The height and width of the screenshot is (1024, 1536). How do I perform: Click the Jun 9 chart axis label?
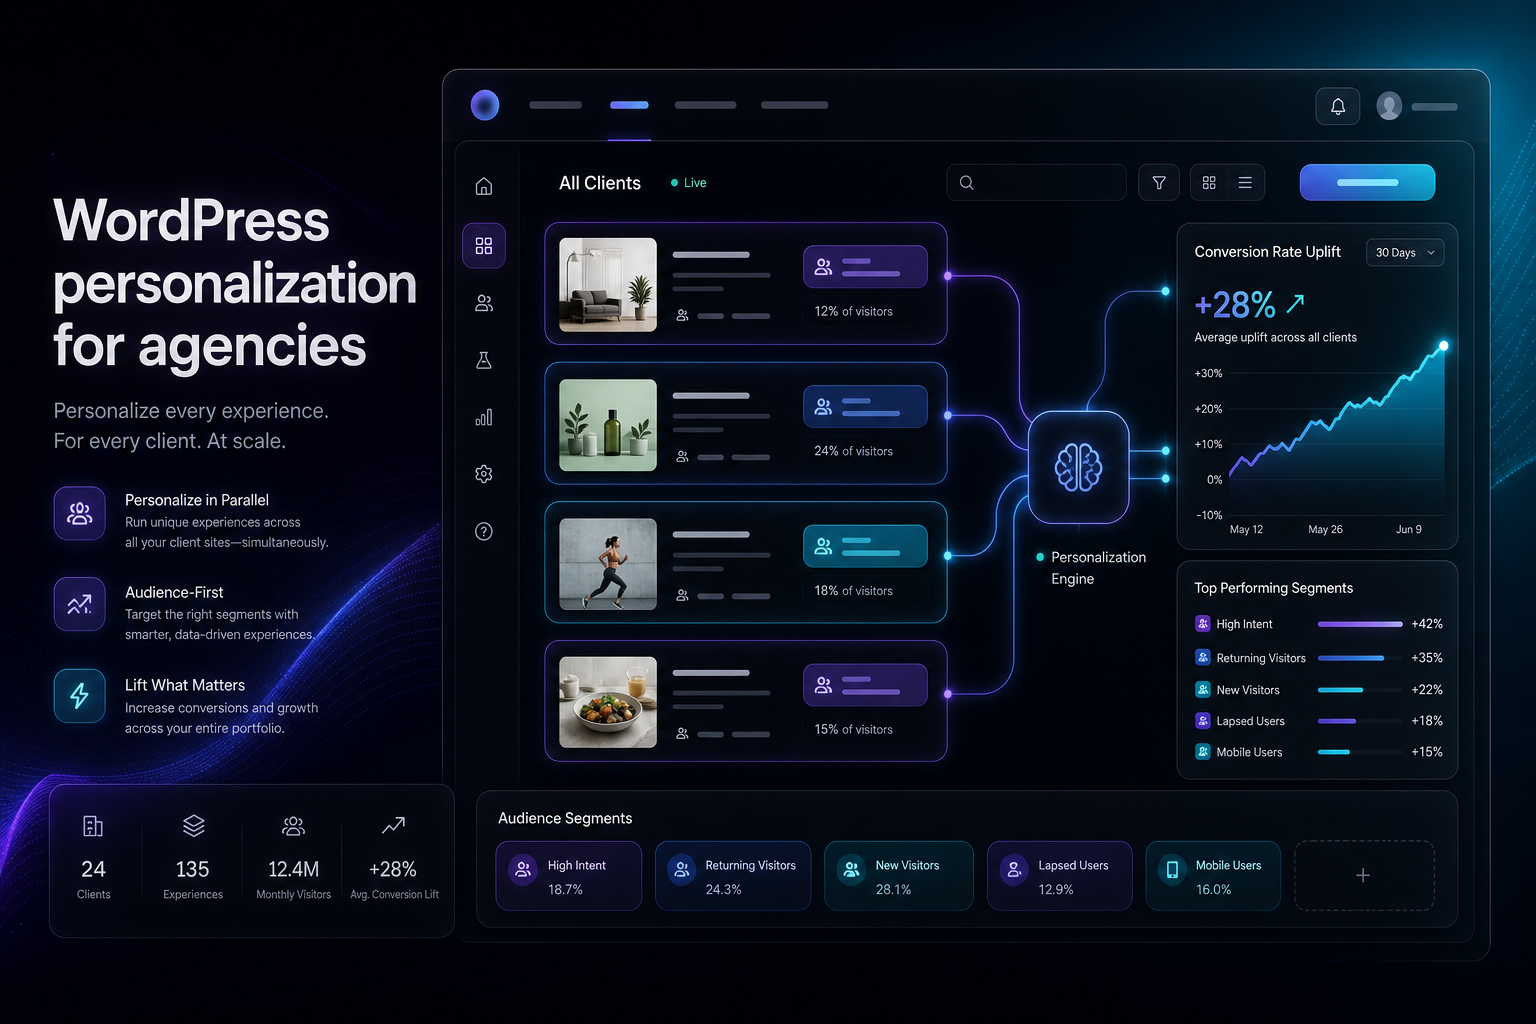[x=1408, y=529]
